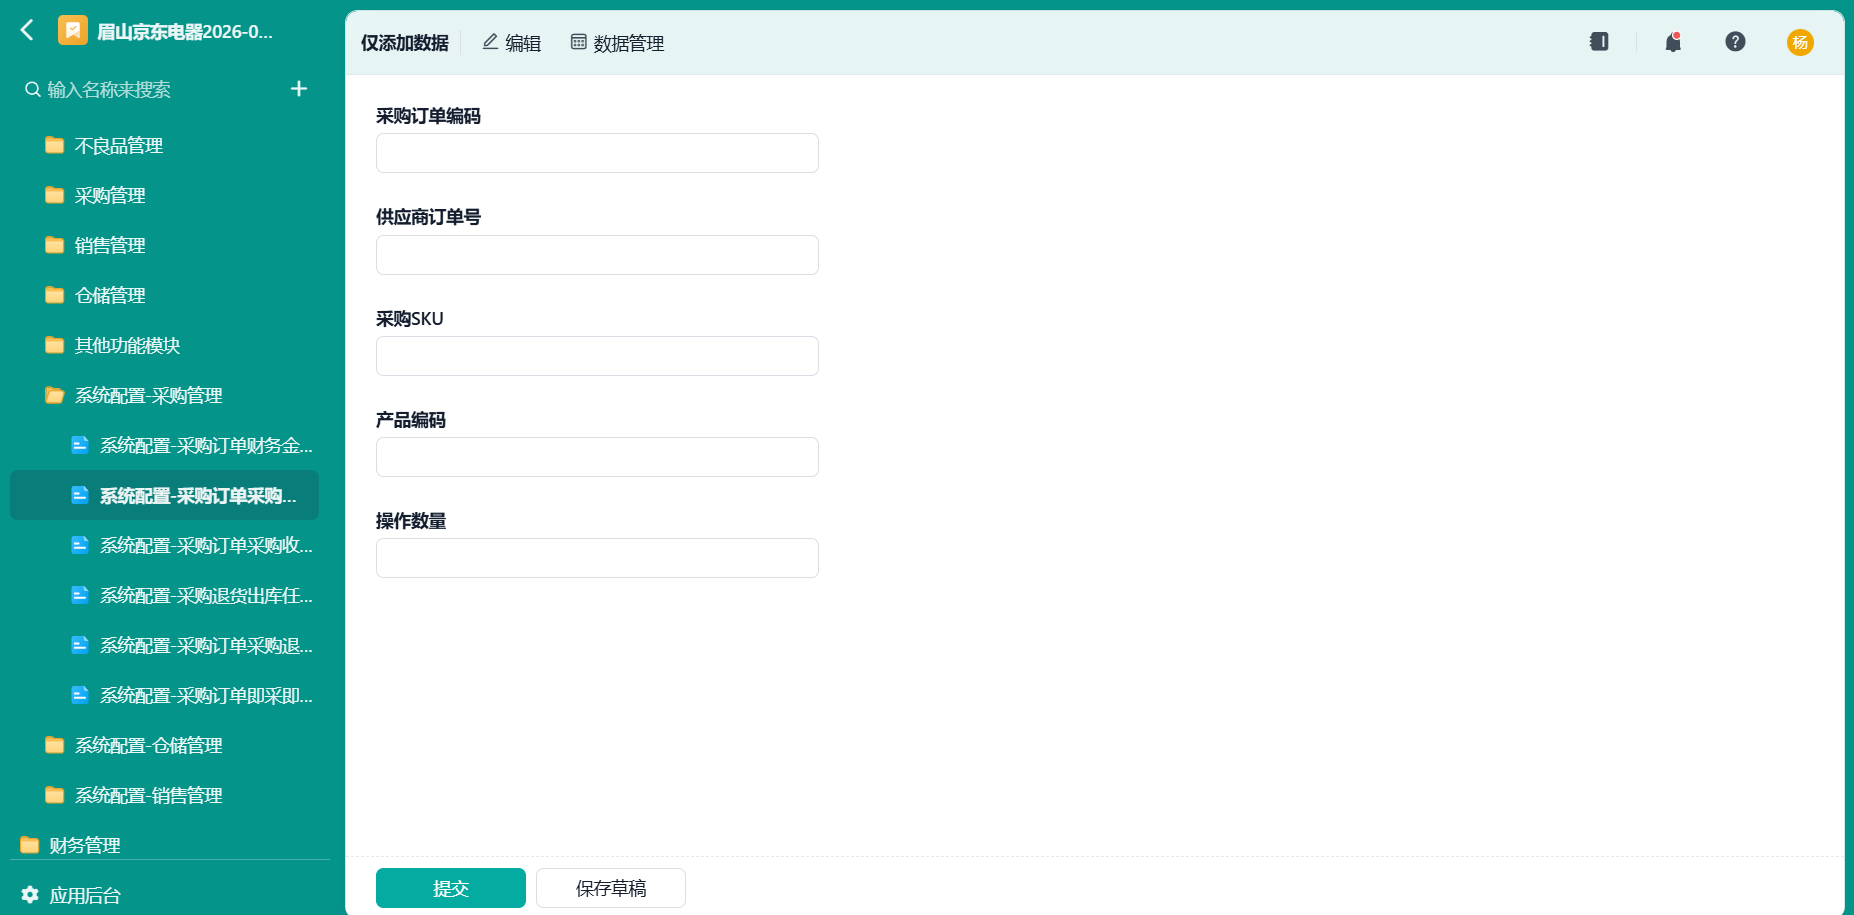Click folder icon next to 仓储管理

(x=55, y=295)
